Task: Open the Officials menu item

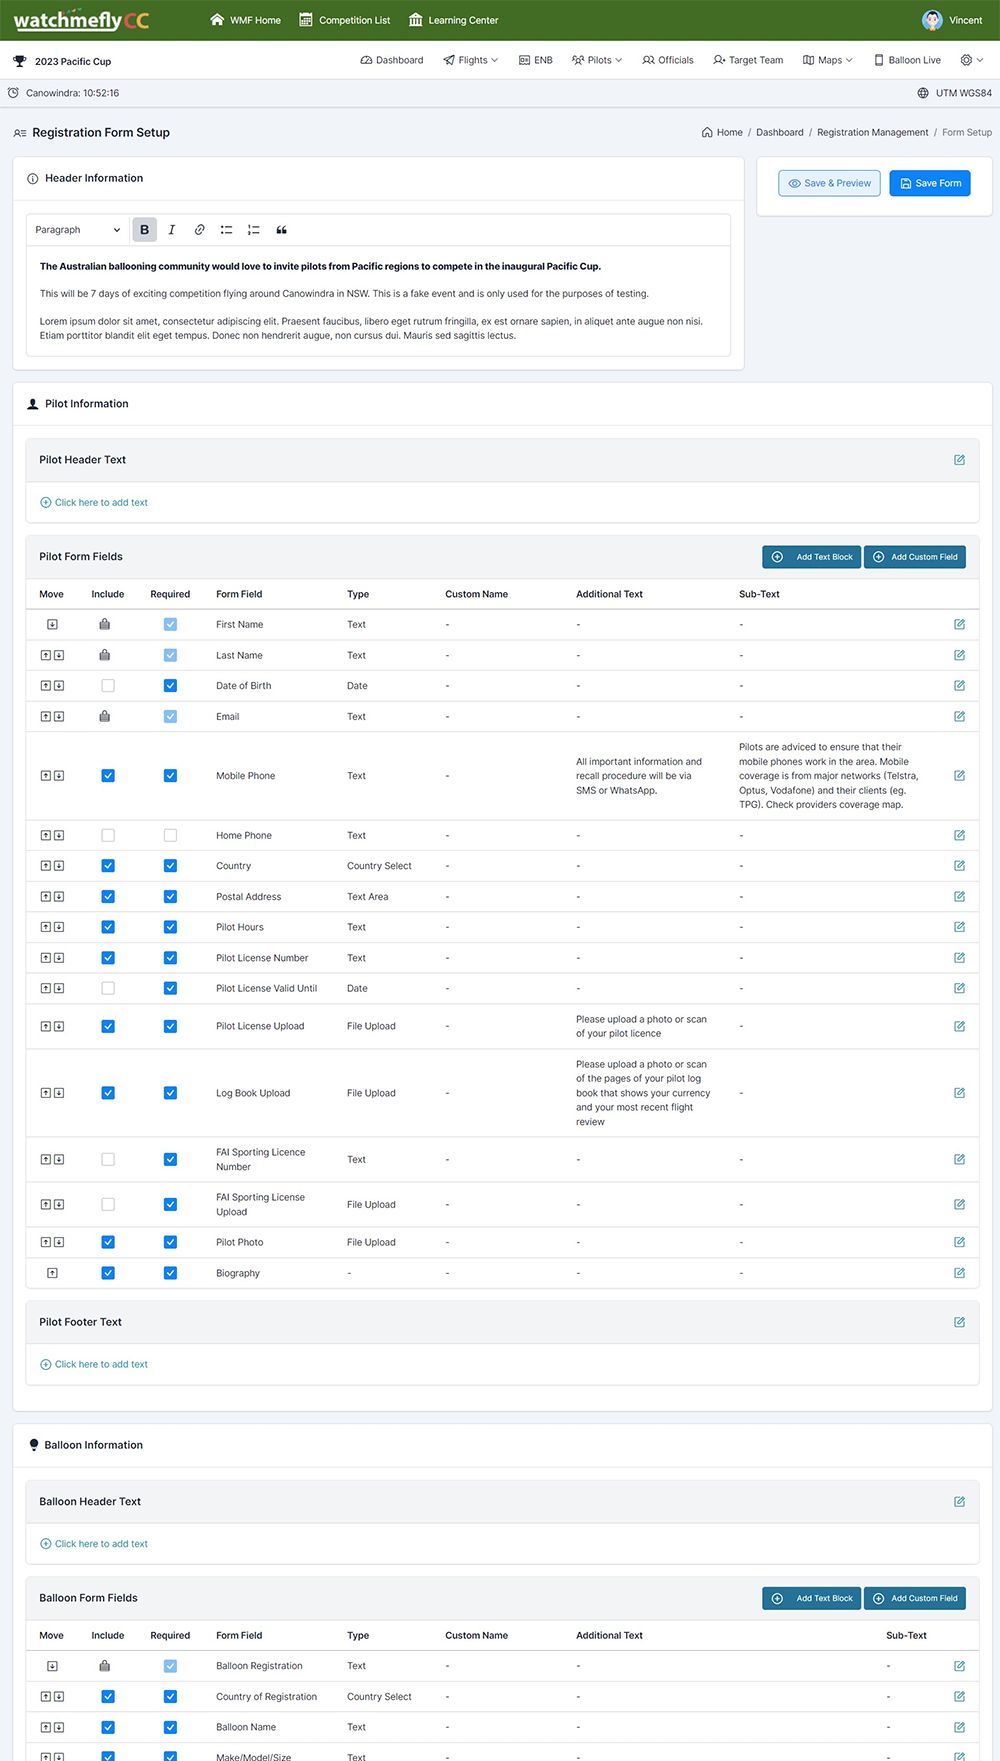Action: pos(668,60)
